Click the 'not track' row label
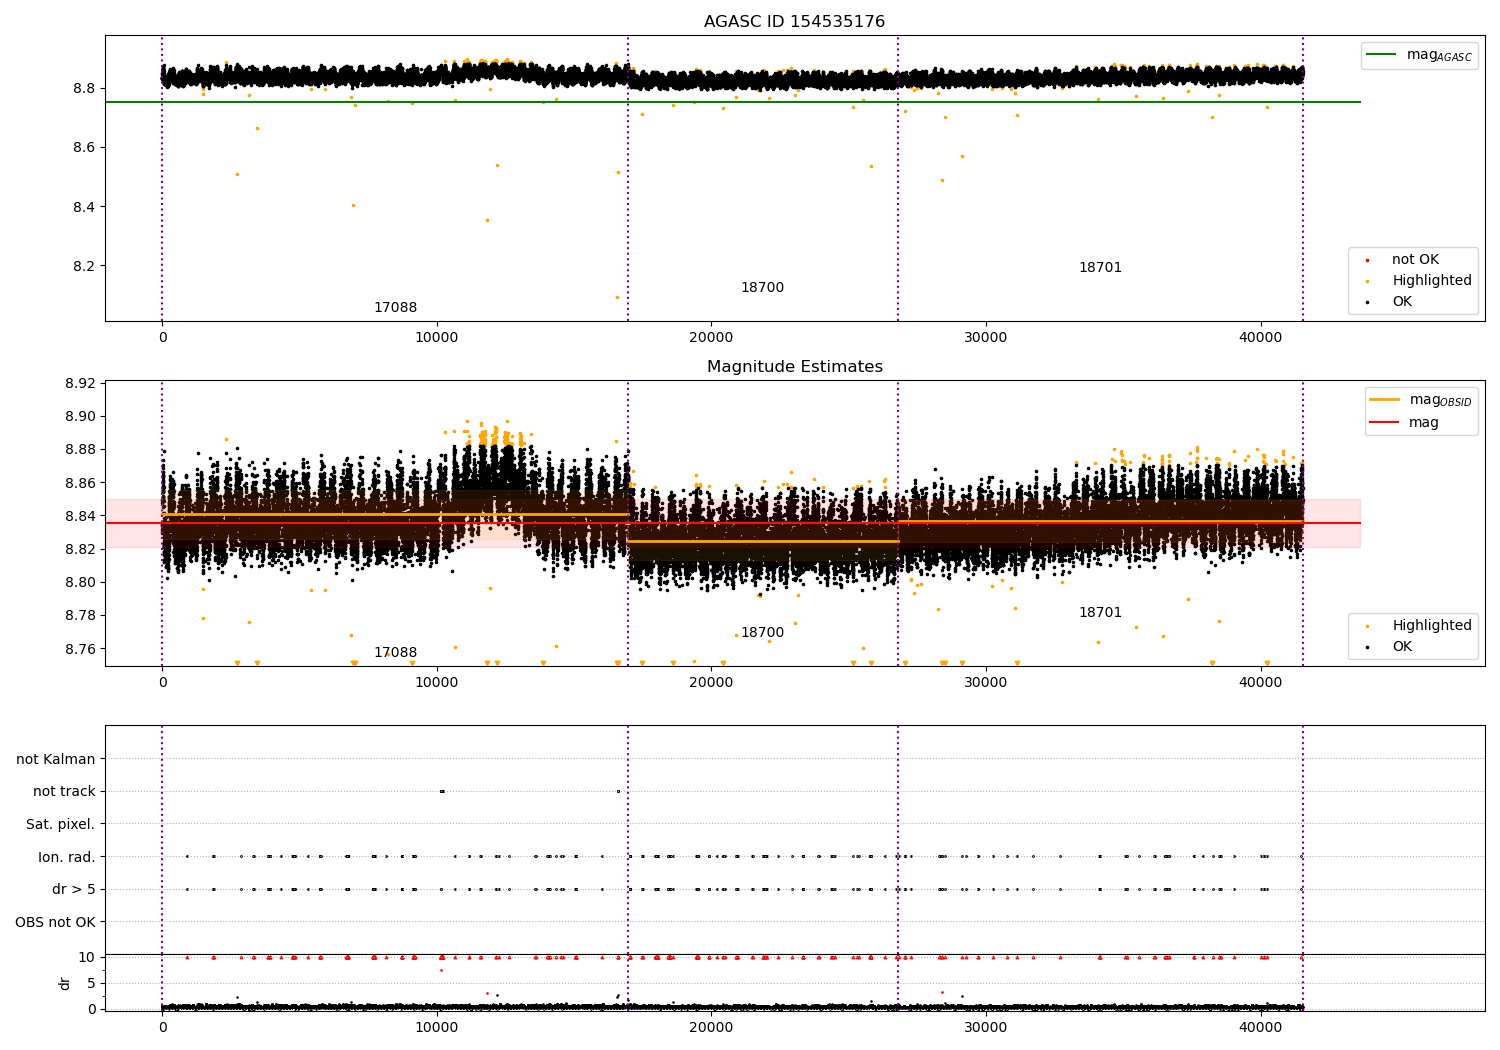The width and height of the screenshot is (1500, 1050). coord(64,792)
